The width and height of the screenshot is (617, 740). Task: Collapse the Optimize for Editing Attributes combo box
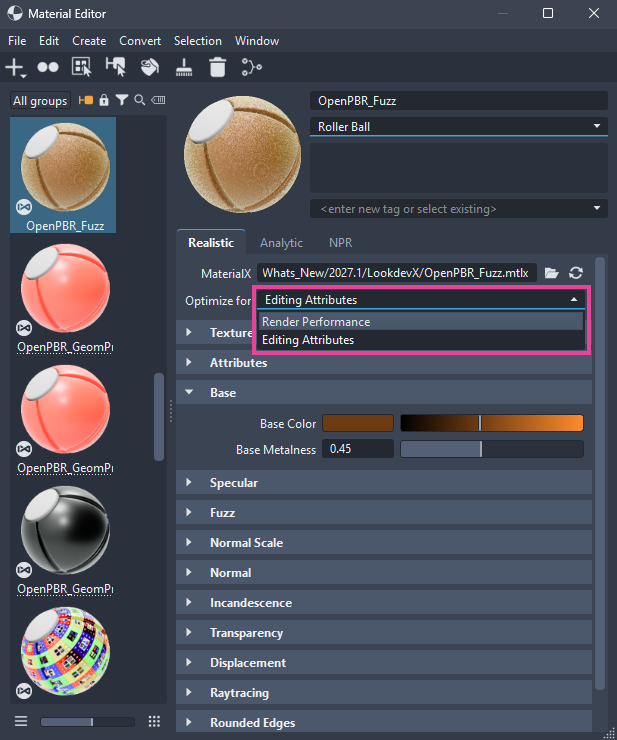click(421, 300)
